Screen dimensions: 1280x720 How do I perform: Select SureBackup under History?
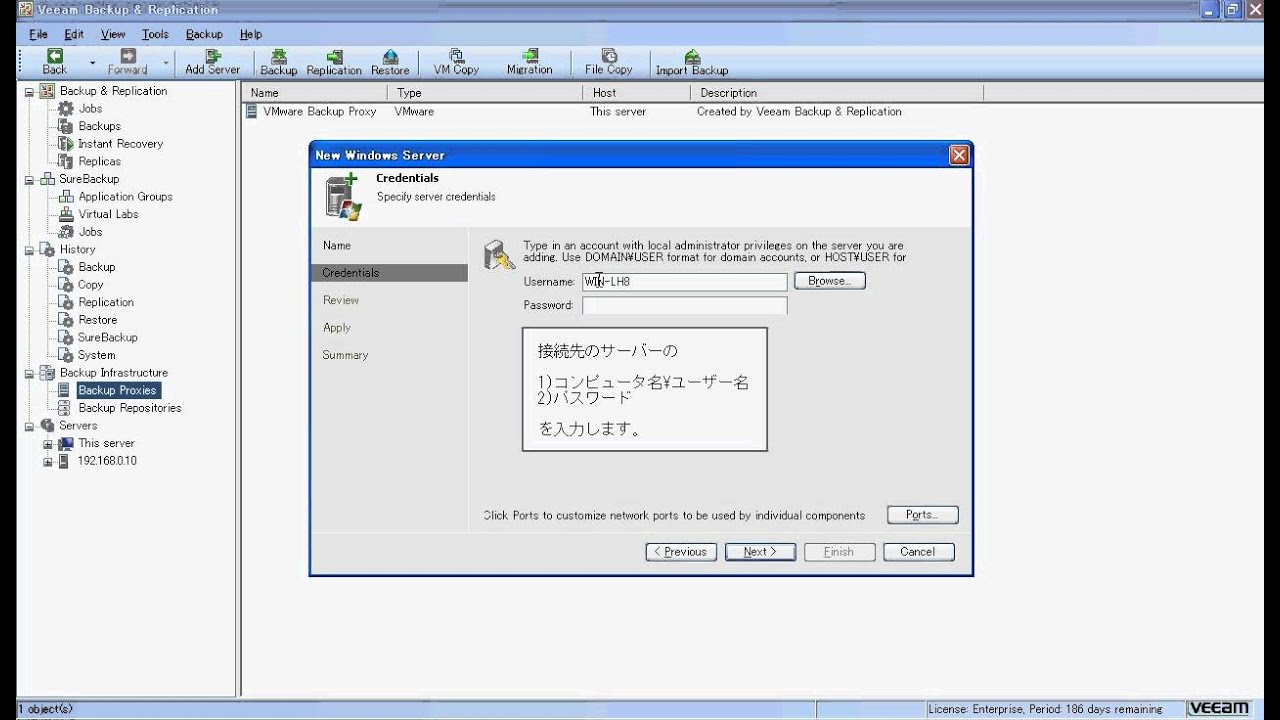click(107, 338)
